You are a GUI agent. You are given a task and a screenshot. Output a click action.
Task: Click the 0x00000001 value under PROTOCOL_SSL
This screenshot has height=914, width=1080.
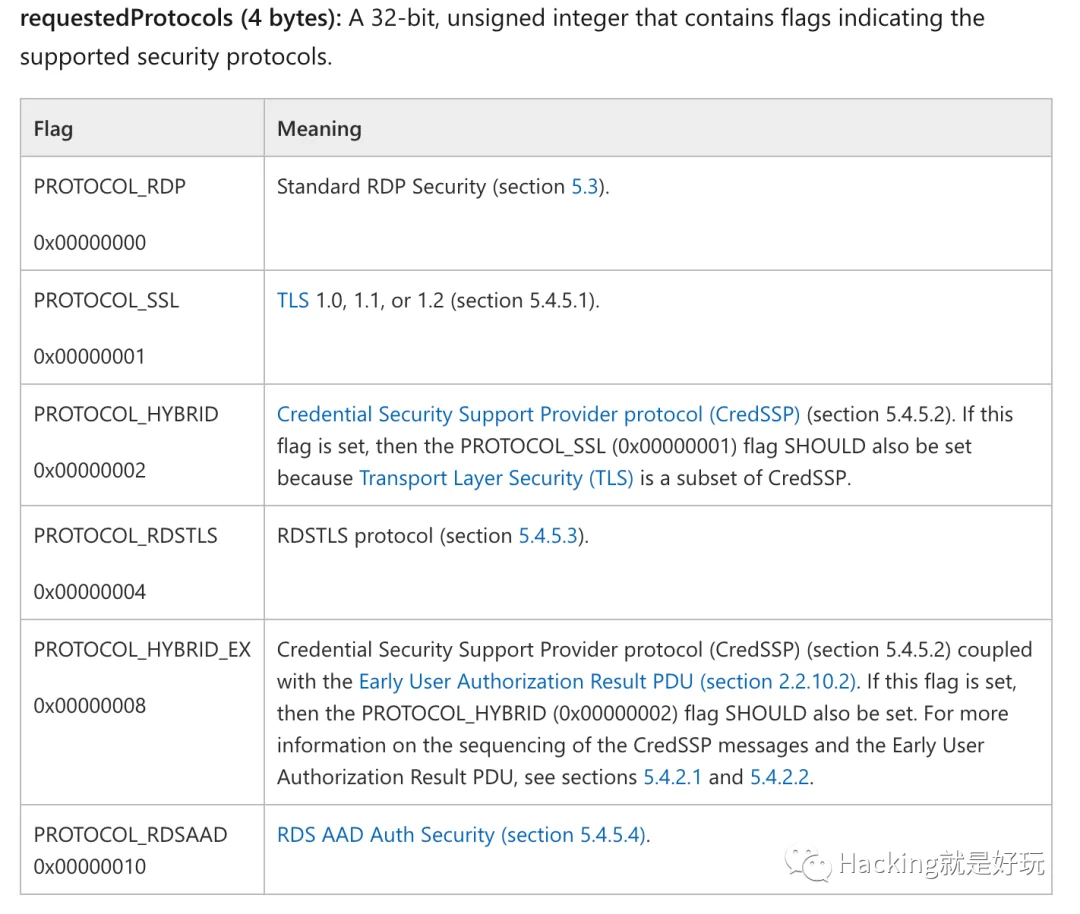[x=90, y=356]
